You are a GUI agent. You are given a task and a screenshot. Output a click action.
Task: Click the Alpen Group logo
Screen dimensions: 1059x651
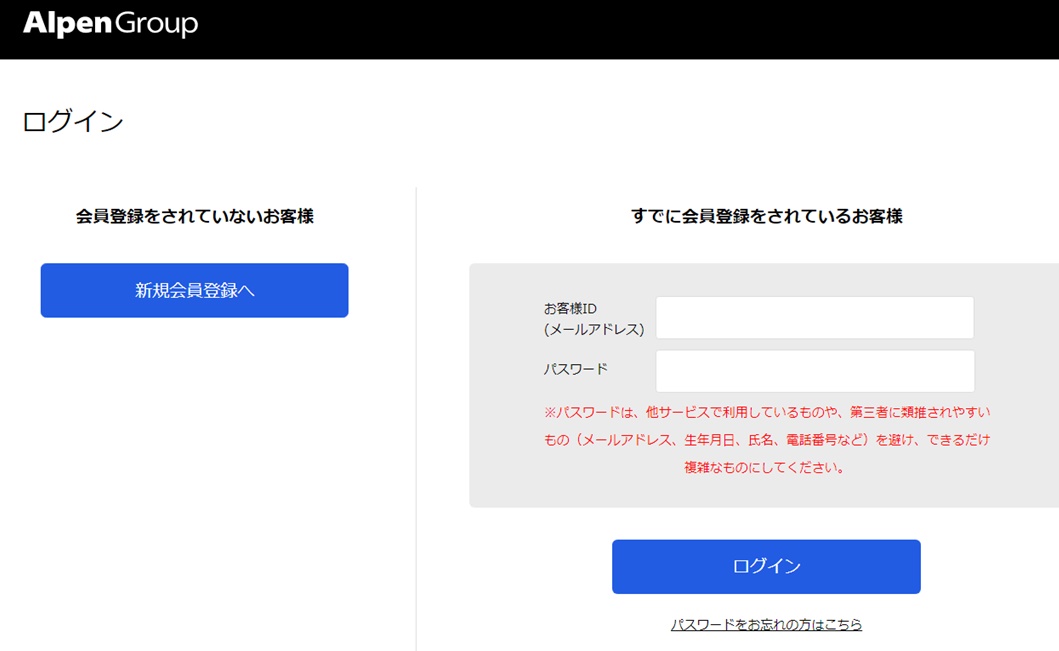pos(110,24)
